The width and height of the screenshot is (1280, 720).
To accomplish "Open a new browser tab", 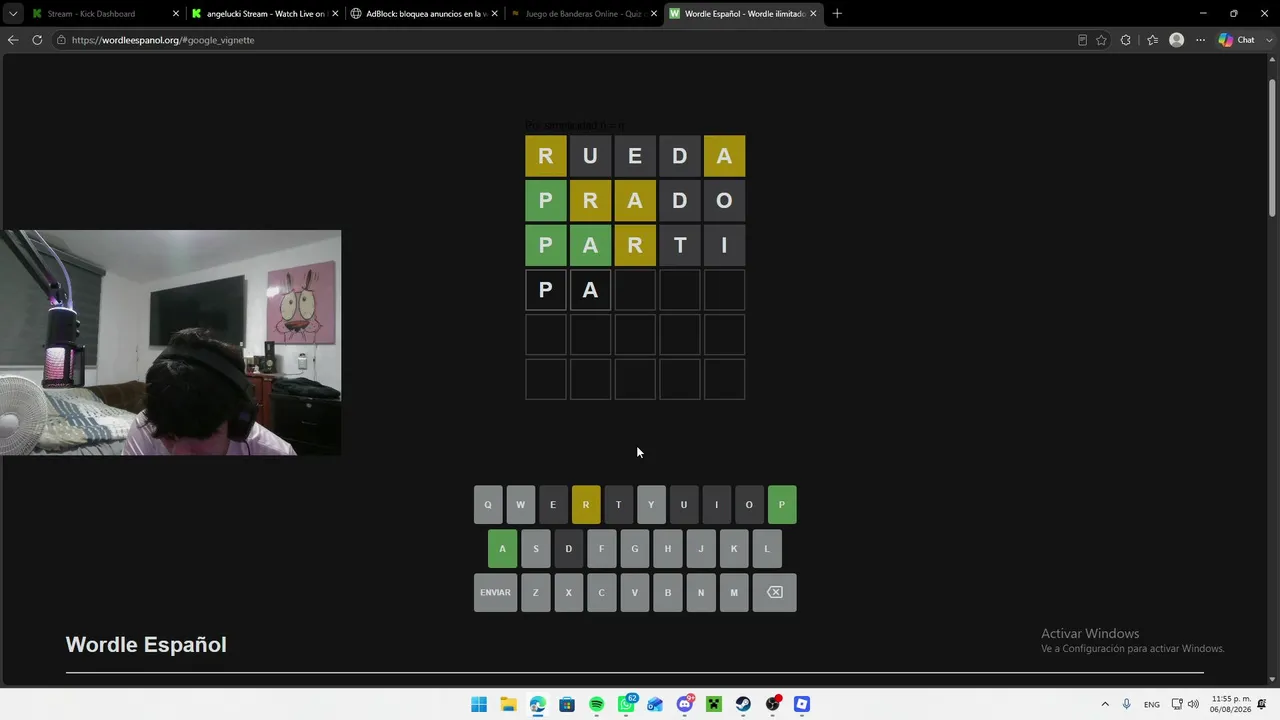I will pyautogui.click(x=837, y=14).
